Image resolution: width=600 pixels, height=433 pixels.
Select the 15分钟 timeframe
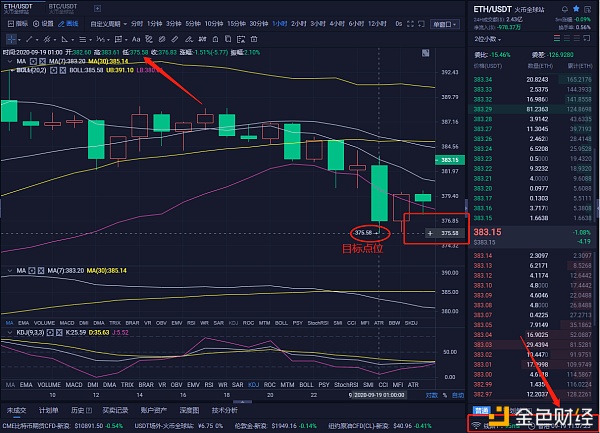pos(236,24)
